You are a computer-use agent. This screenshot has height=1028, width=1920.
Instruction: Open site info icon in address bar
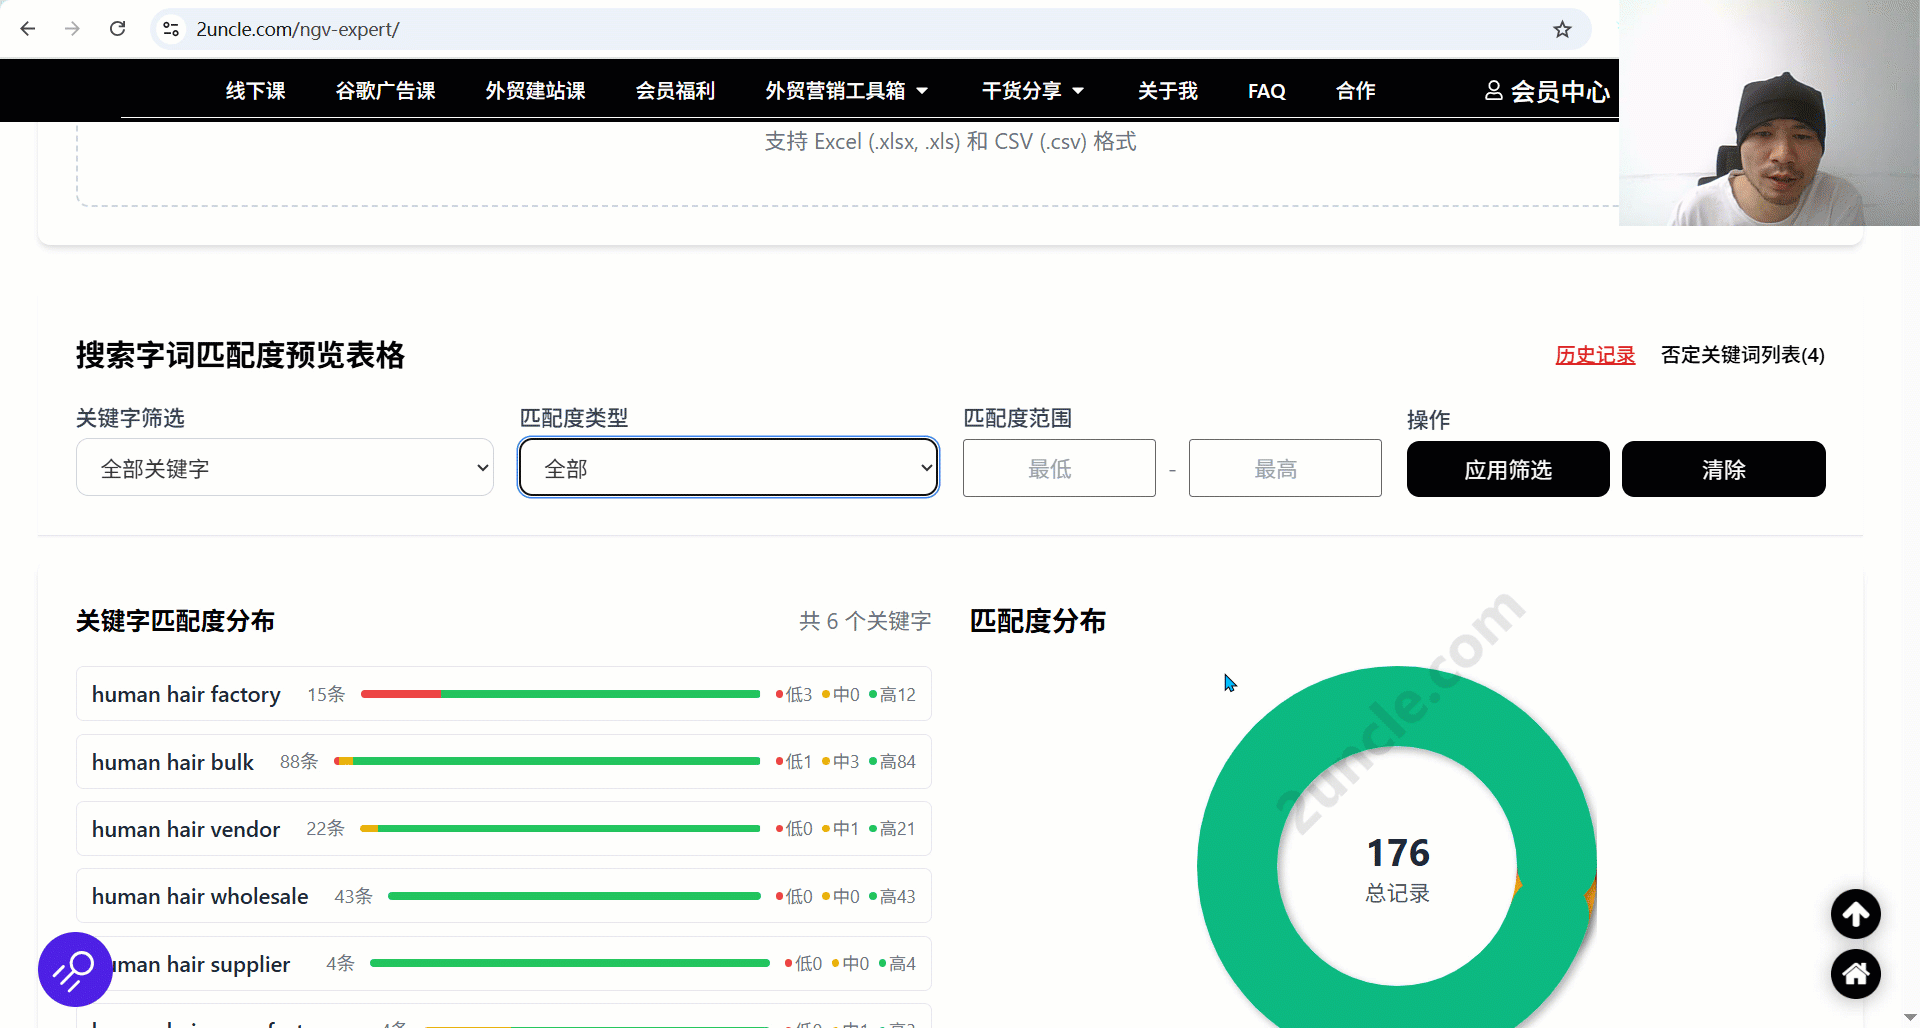coord(172,30)
